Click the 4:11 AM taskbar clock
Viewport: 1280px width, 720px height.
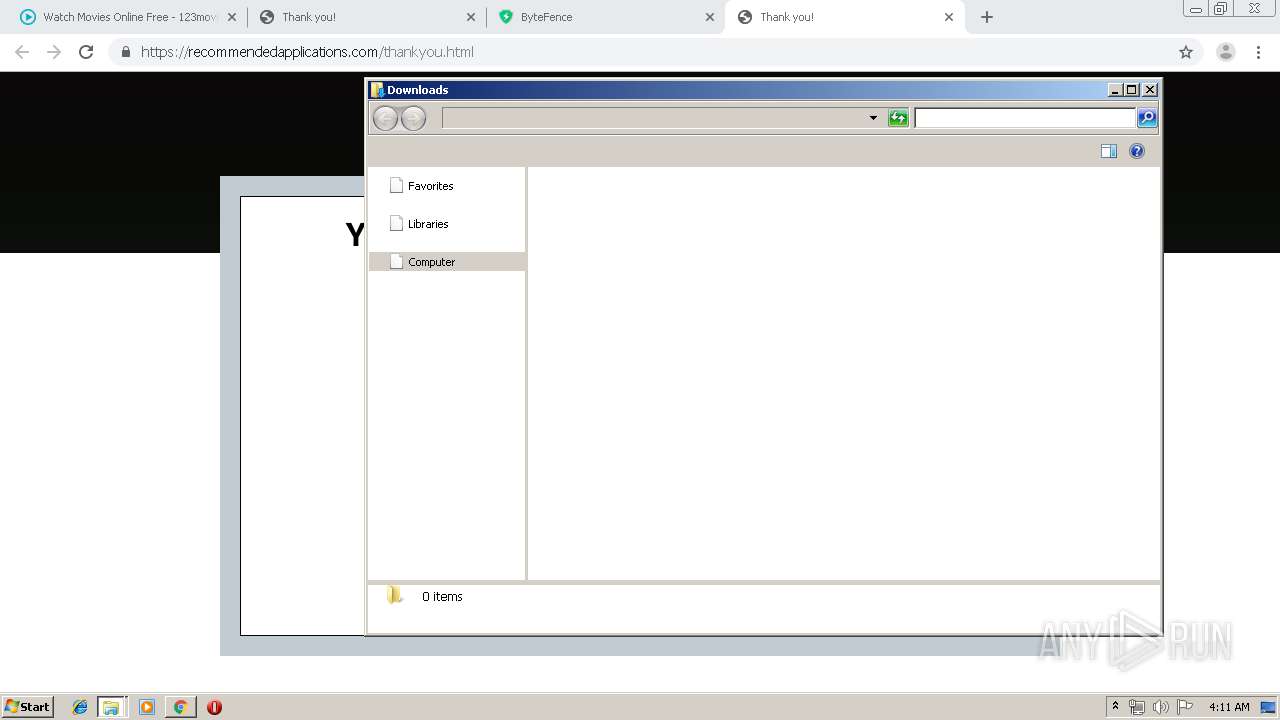pos(1229,707)
